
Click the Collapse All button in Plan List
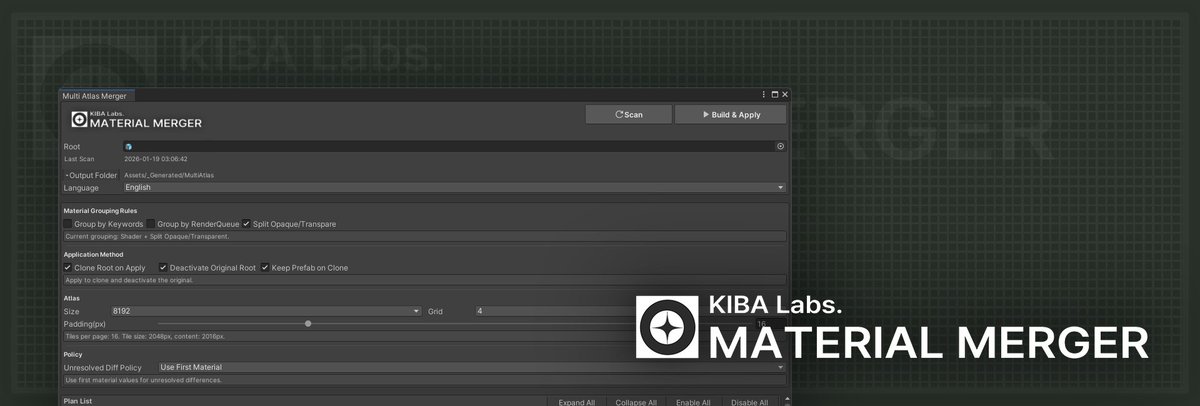[x=636, y=402]
